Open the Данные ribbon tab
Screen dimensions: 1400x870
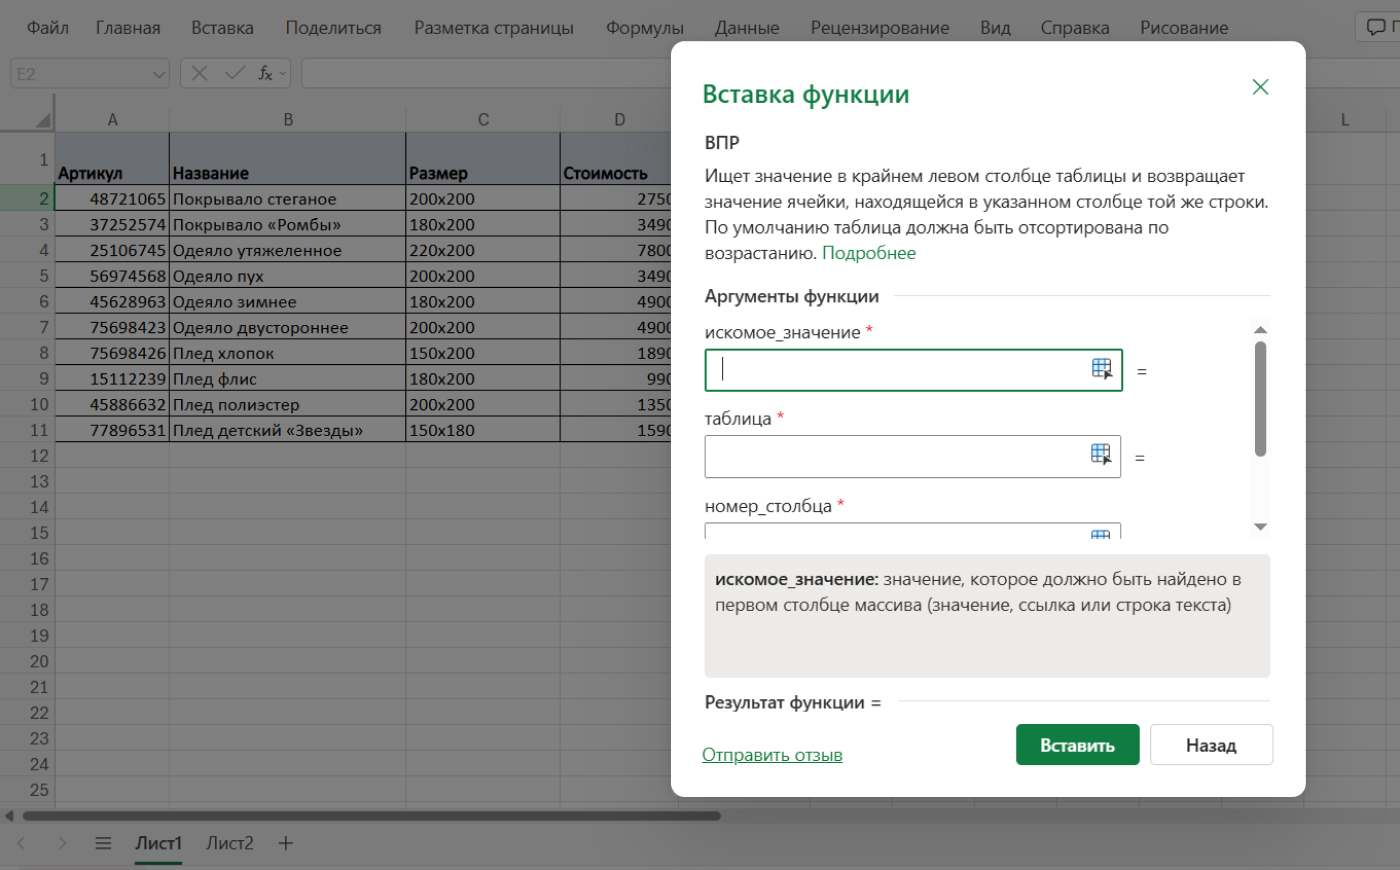[746, 27]
